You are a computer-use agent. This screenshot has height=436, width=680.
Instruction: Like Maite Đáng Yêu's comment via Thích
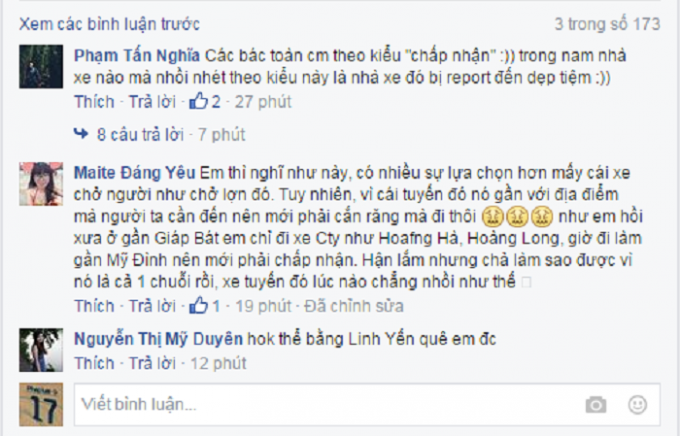(94, 306)
